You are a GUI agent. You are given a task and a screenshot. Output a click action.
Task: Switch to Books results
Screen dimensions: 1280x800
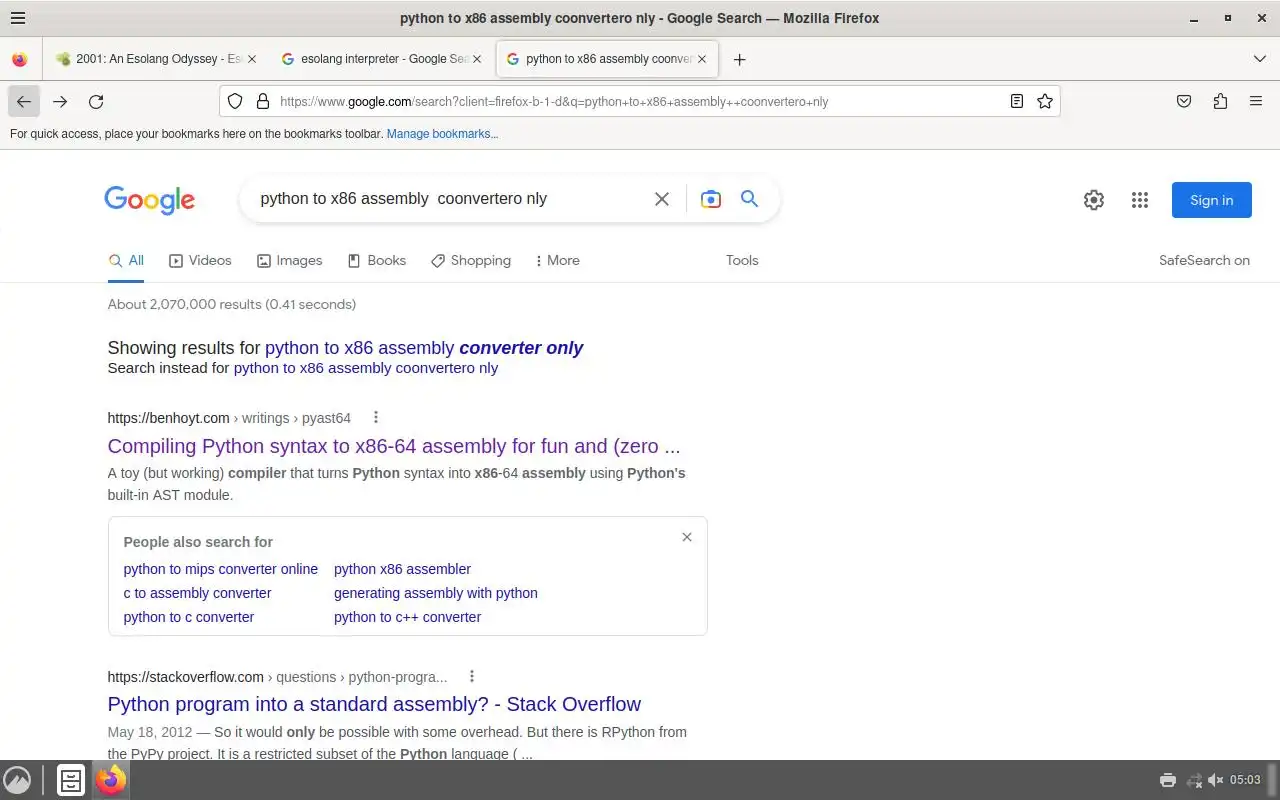(x=376, y=261)
